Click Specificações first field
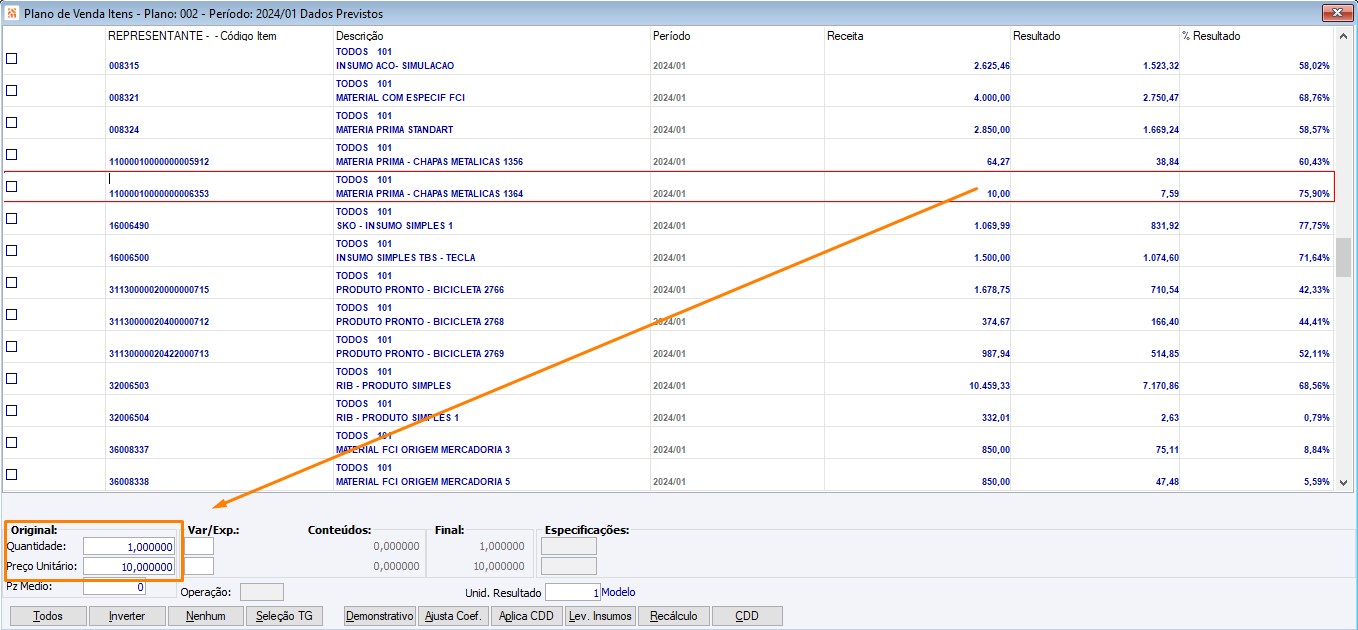1358x630 pixels. point(568,546)
